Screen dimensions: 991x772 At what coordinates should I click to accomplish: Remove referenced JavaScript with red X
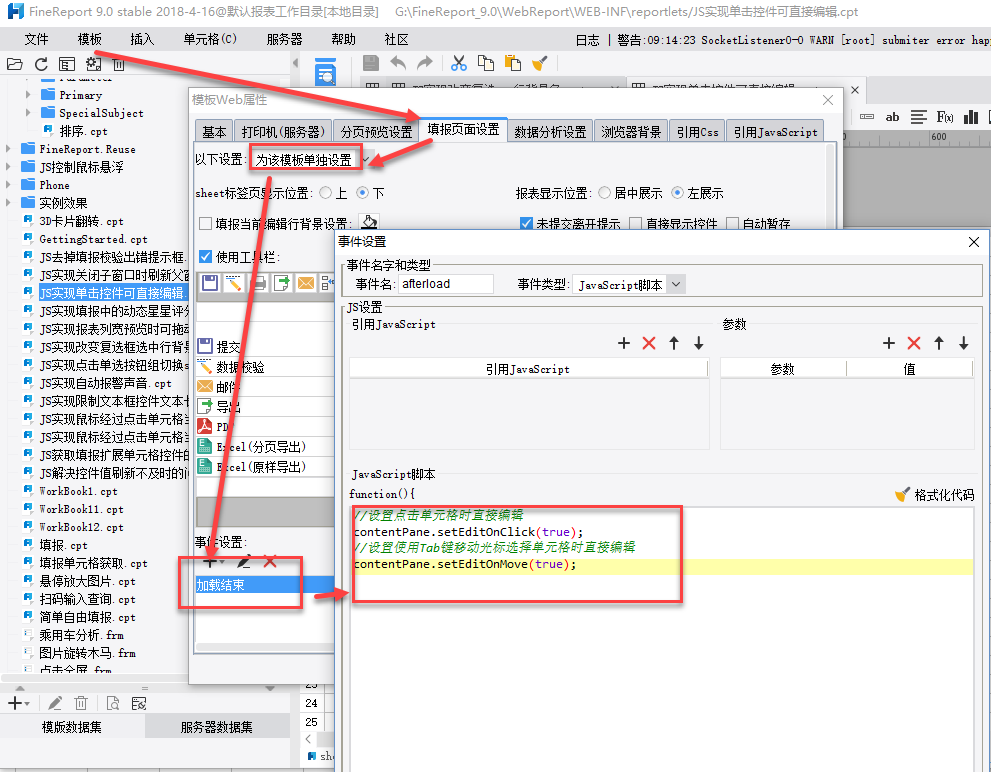click(x=648, y=343)
